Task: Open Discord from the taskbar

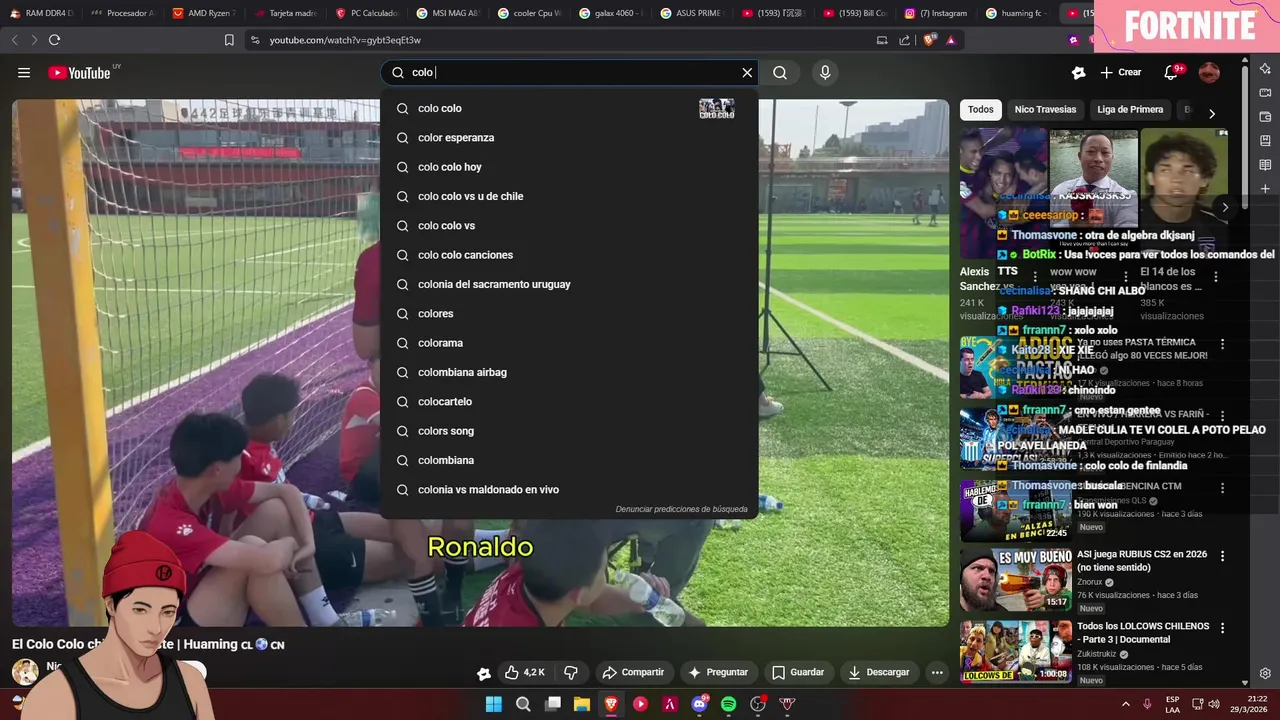Action: pyautogui.click(x=699, y=704)
